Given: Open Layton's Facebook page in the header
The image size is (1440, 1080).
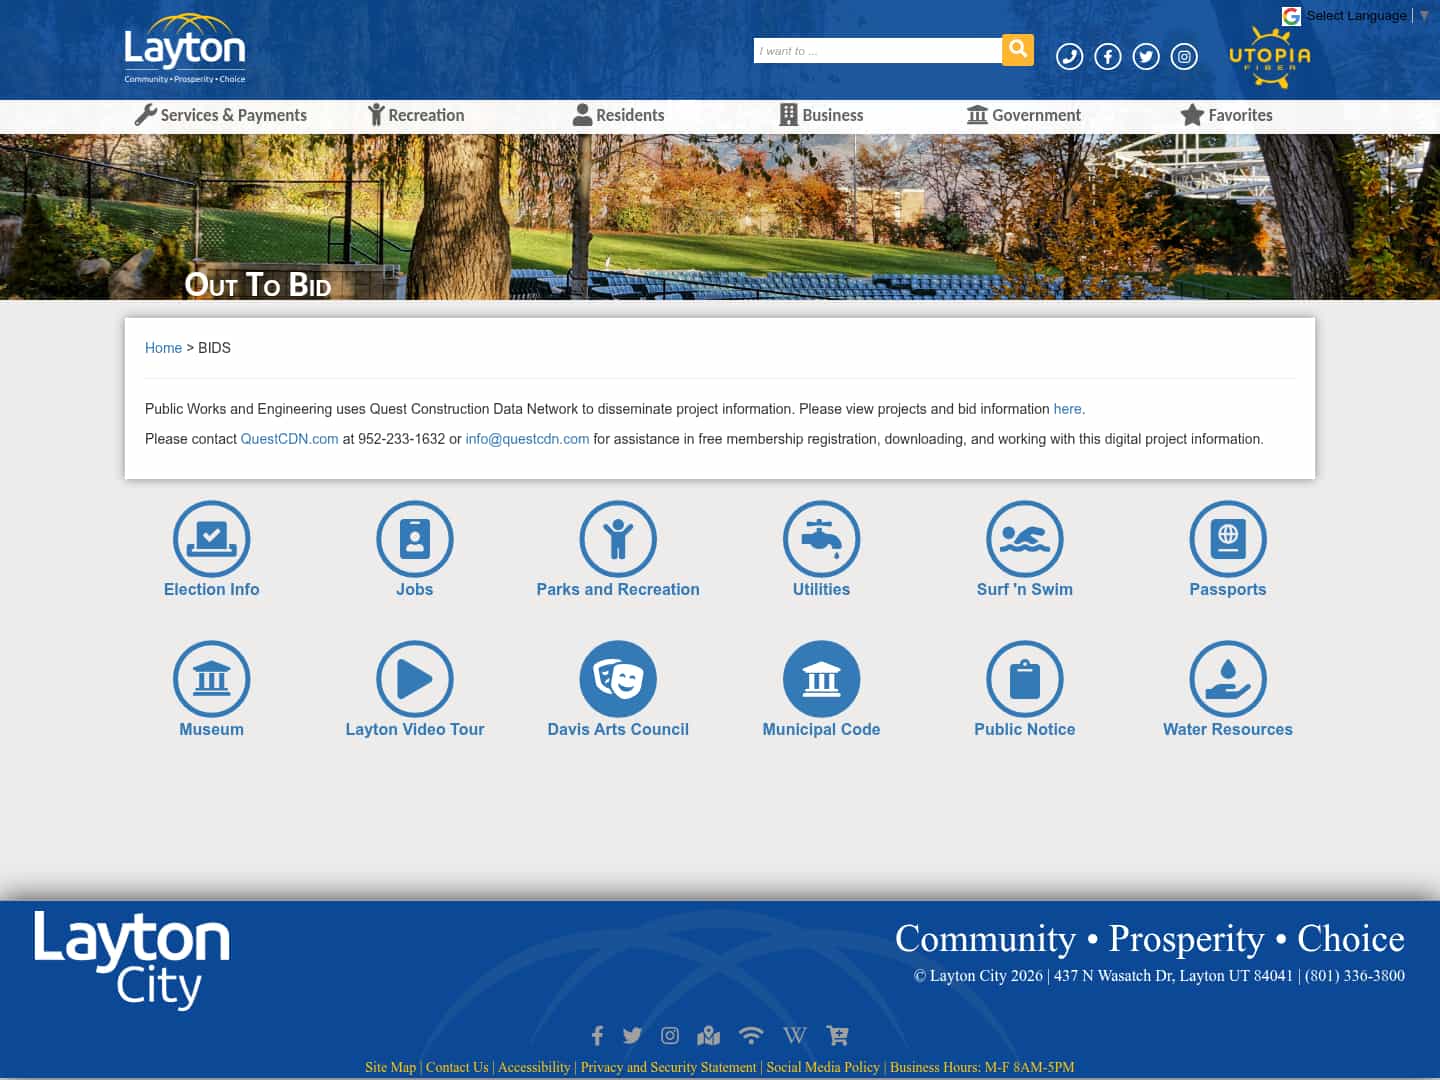Looking at the screenshot, I should 1108,56.
